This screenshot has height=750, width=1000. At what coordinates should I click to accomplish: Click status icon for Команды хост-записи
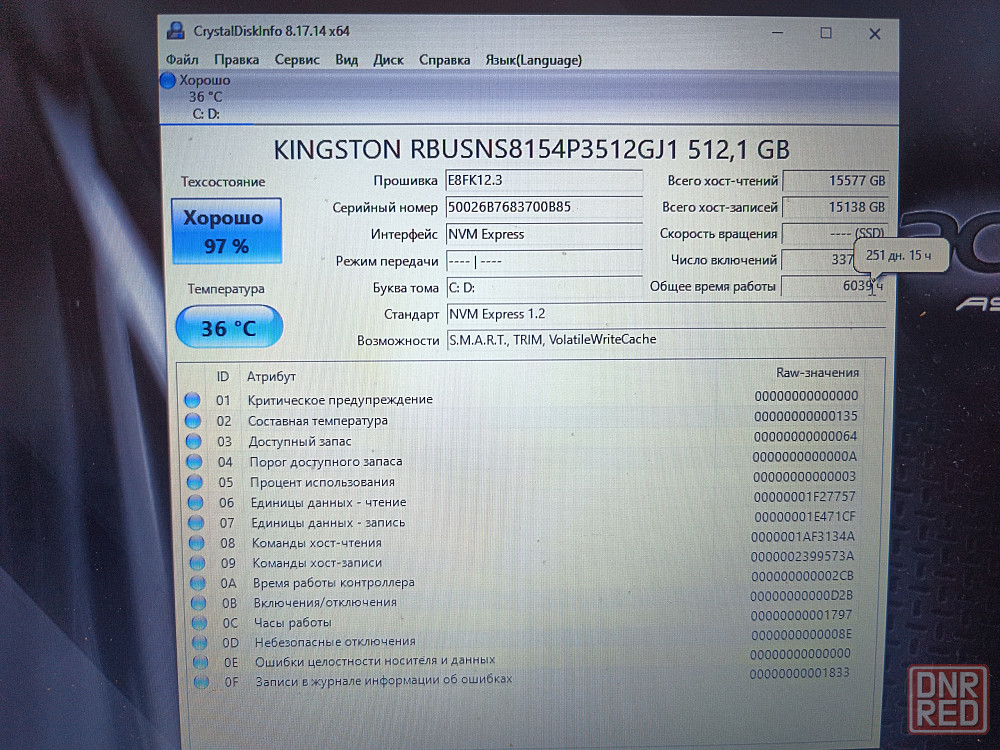point(197,563)
